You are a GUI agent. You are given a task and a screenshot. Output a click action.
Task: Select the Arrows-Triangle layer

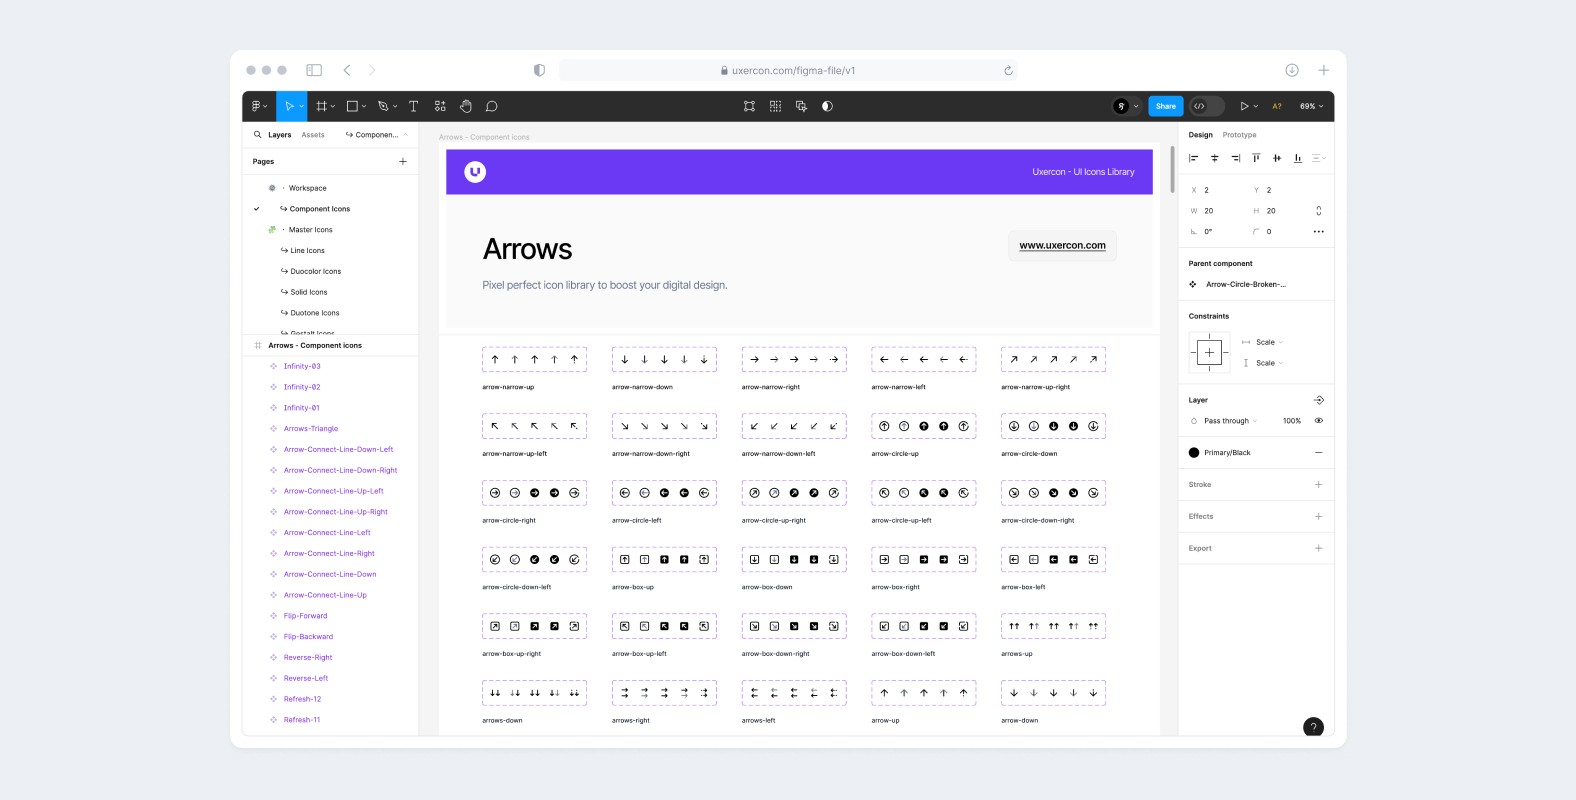(x=311, y=428)
